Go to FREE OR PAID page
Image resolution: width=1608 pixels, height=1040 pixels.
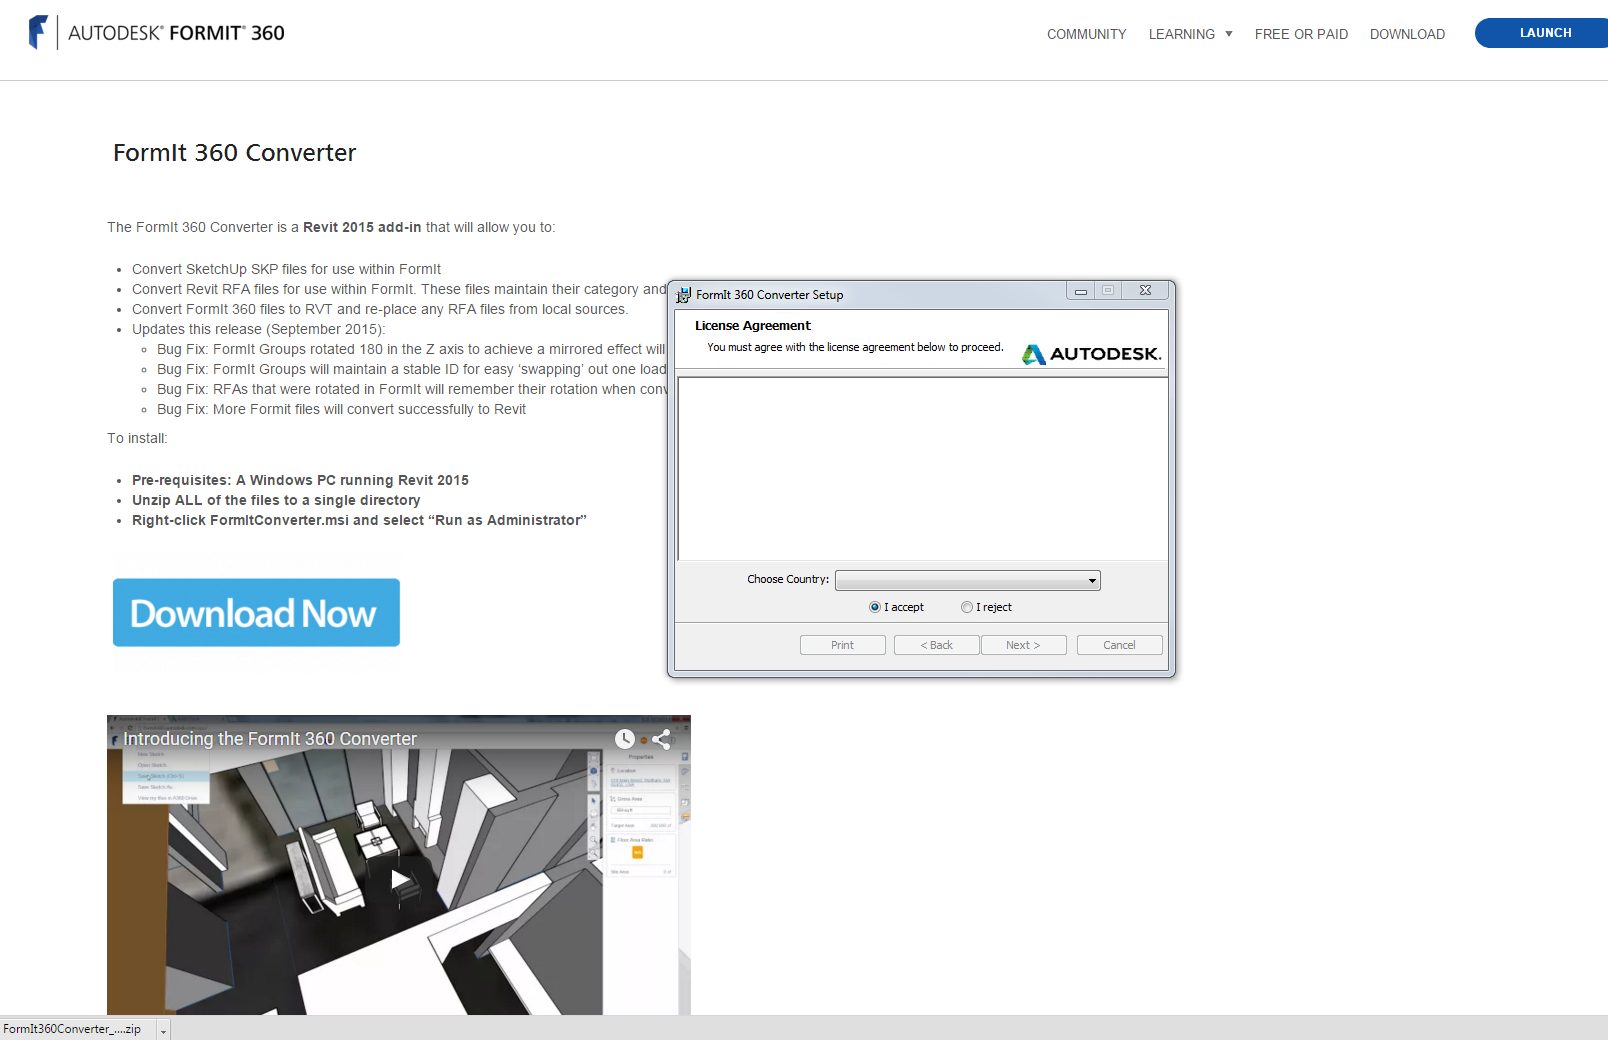click(x=1301, y=34)
